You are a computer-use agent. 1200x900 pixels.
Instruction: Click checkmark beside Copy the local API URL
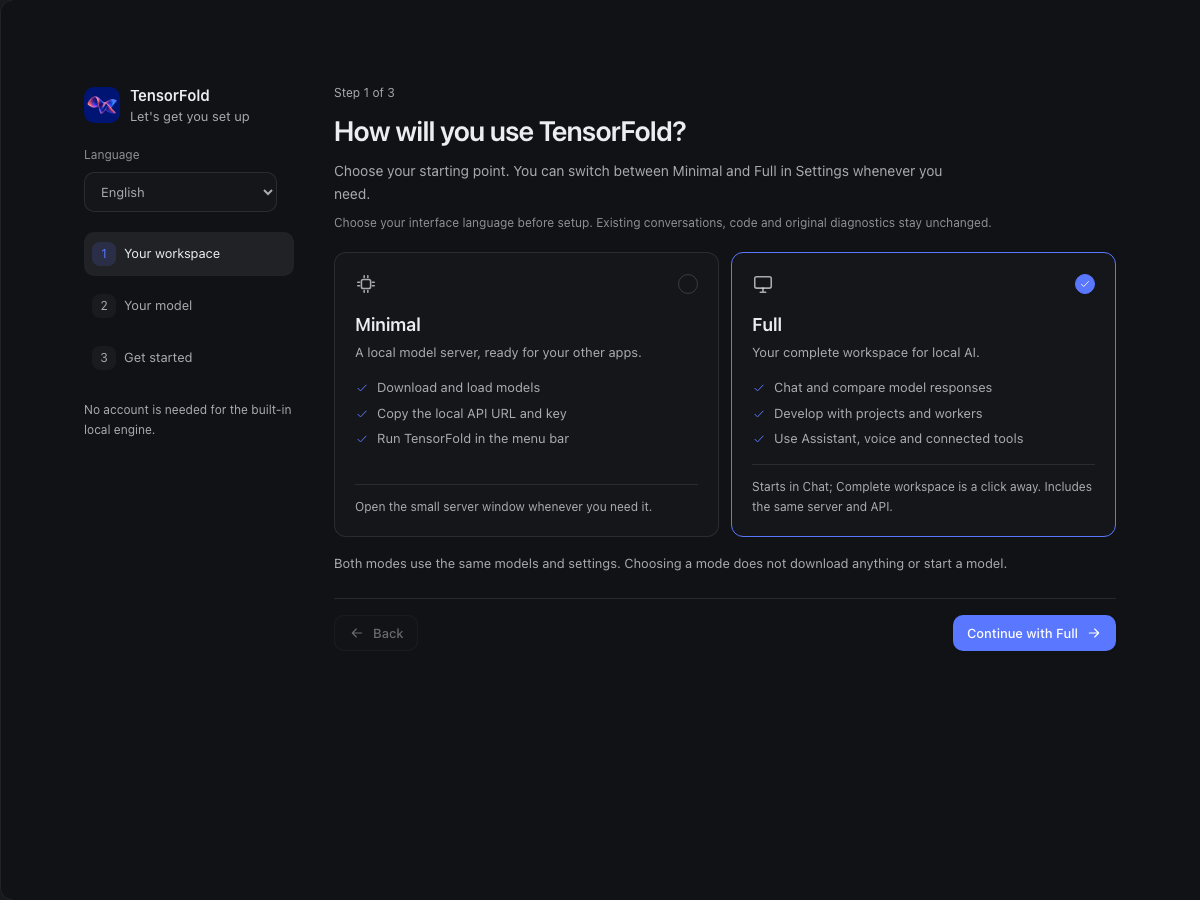362,414
